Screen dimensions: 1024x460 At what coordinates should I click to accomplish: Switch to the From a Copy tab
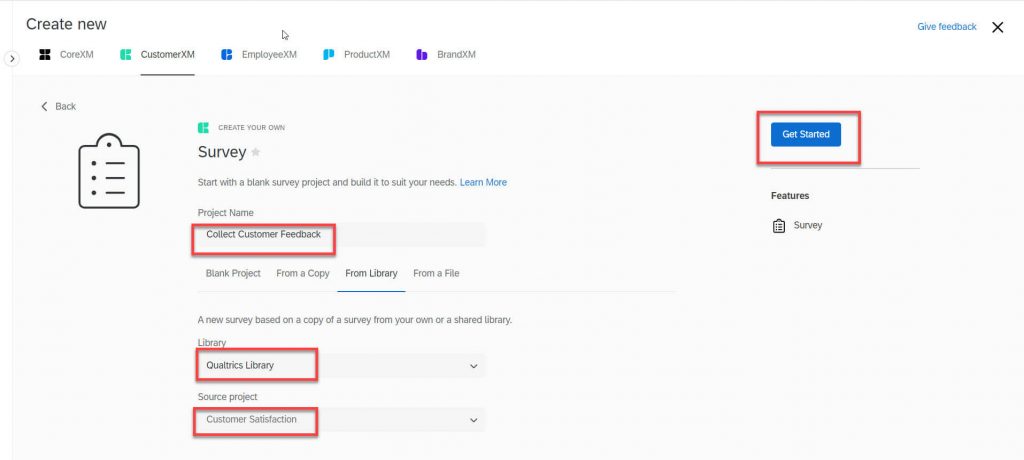tap(302, 274)
